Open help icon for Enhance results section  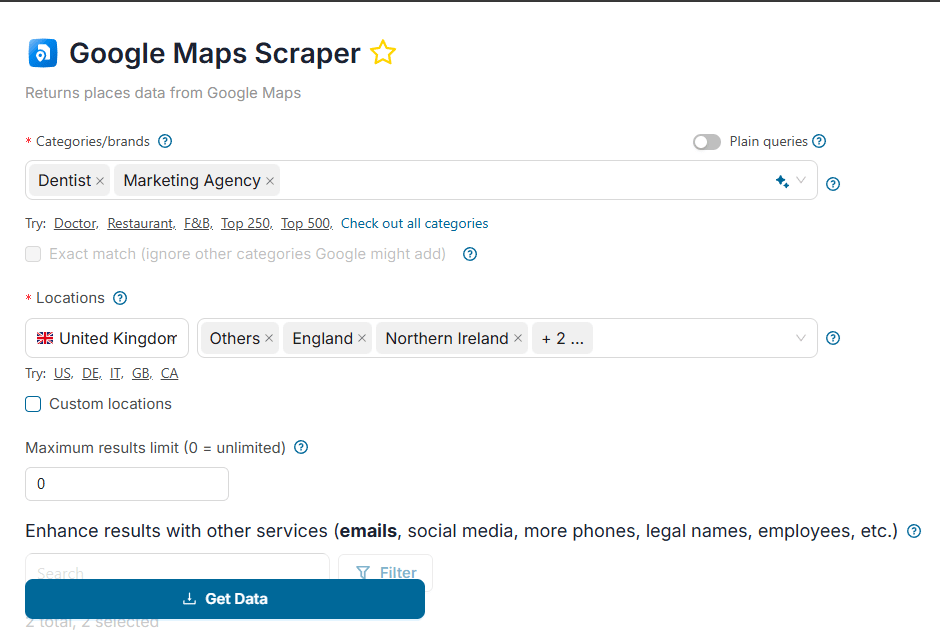pyautogui.click(x=914, y=531)
